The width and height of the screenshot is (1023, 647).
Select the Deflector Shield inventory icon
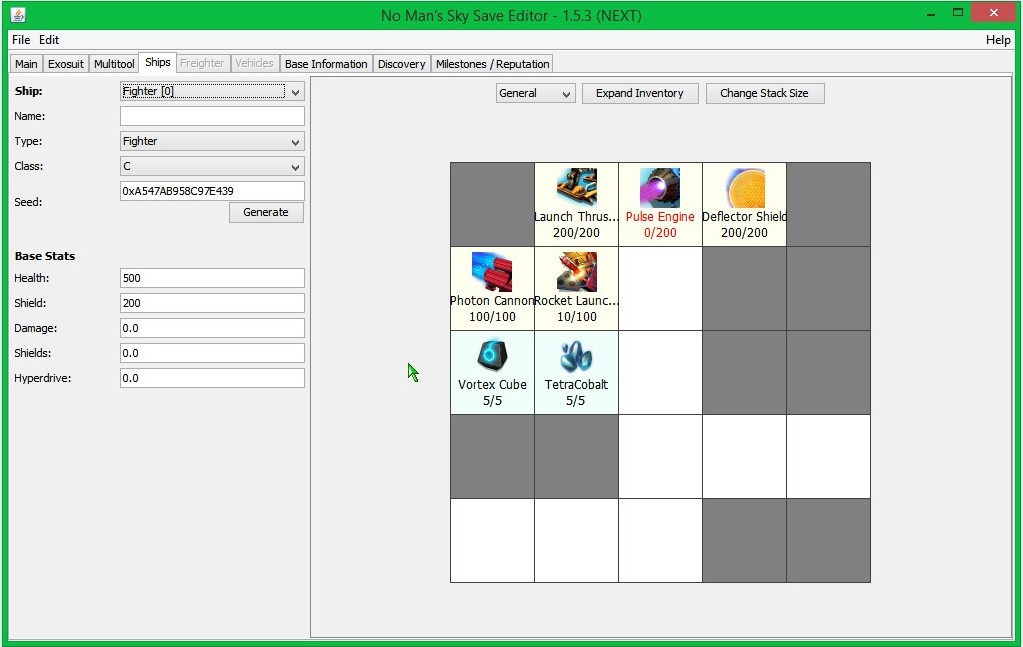744,187
